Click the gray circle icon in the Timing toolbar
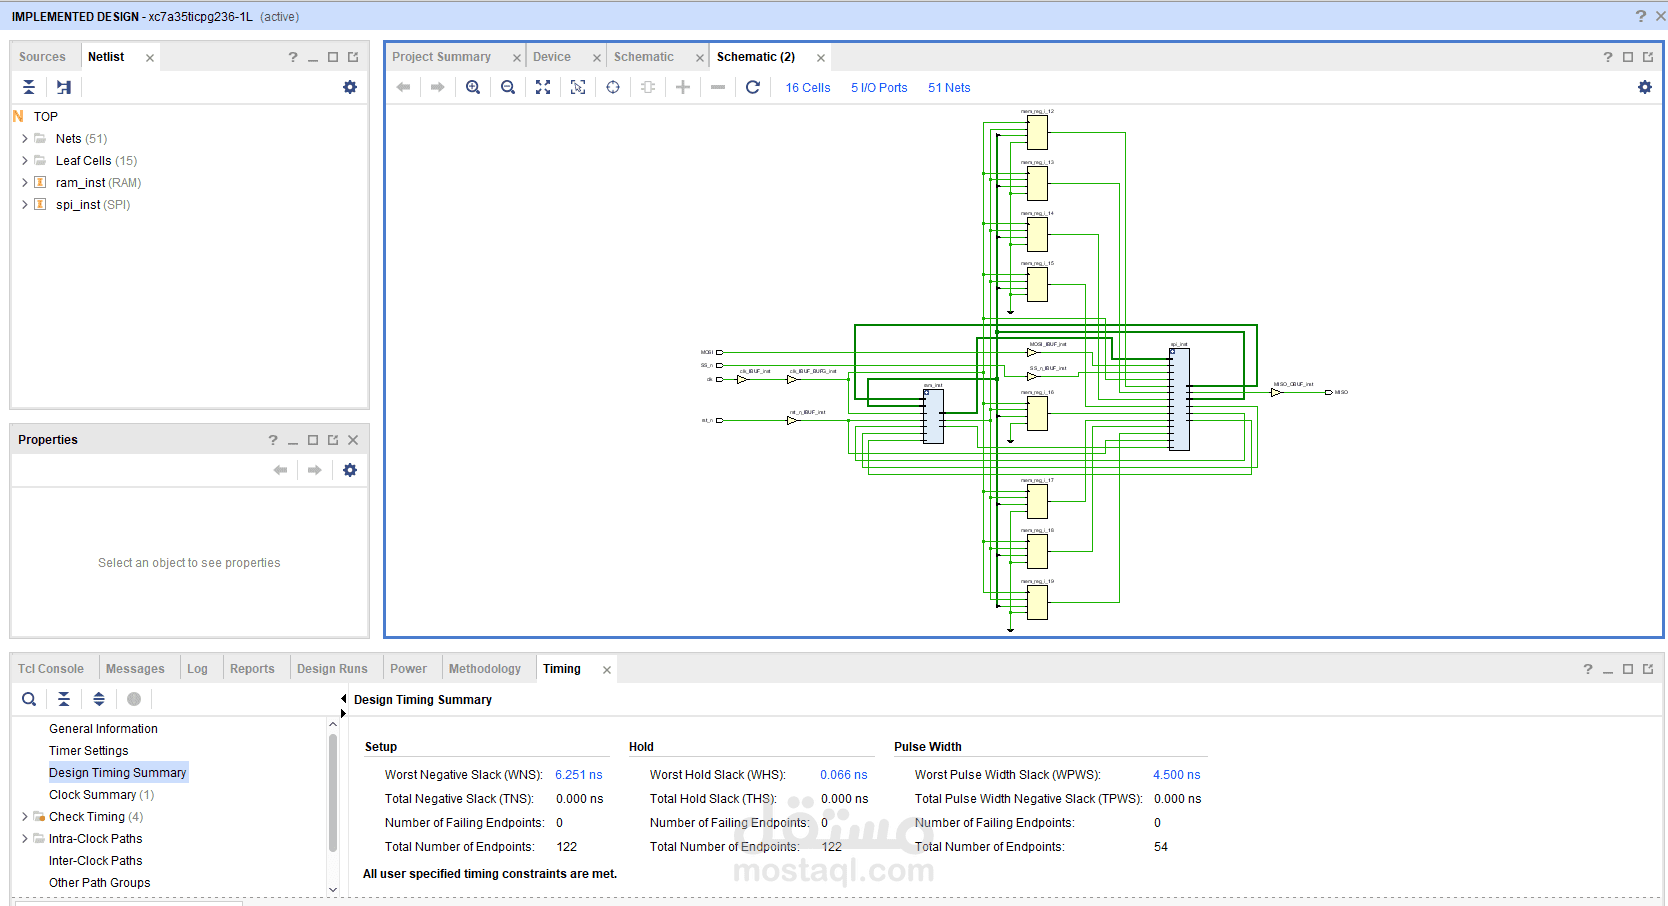This screenshot has width=1668, height=906. (134, 699)
